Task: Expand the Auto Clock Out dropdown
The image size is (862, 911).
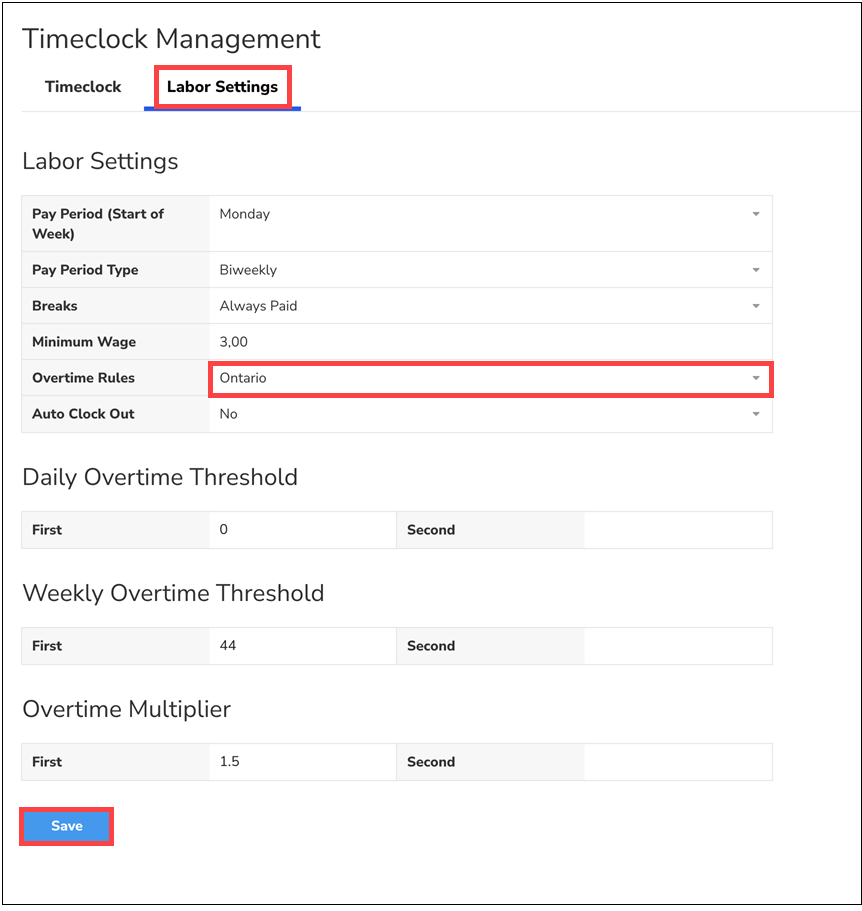Action: coord(490,414)
